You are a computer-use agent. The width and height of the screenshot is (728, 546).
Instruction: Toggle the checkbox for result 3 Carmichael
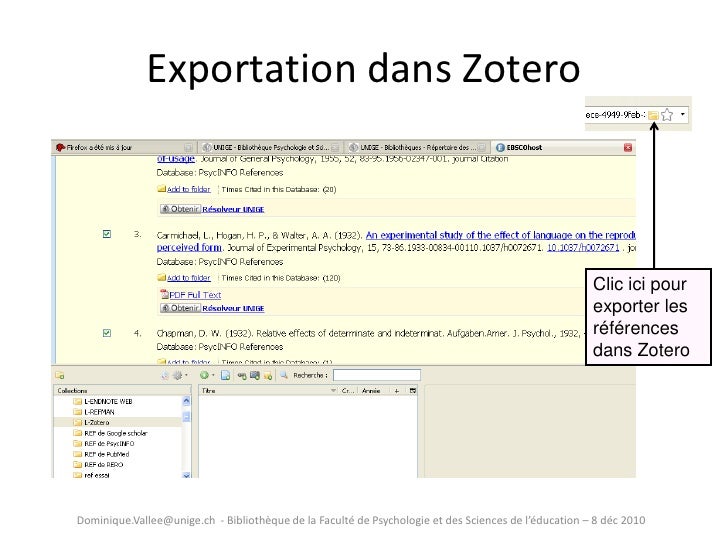[107, 234]
